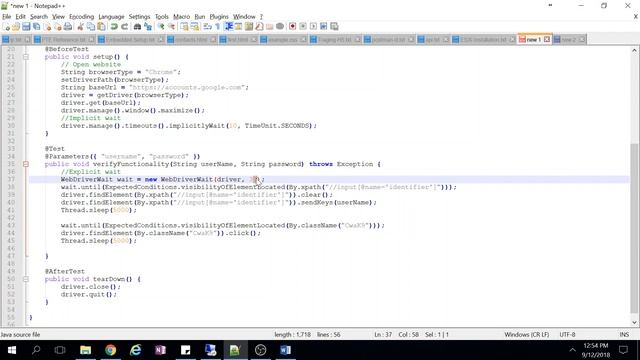The width and height of the screenshot is (640, 360).
Task: Open Find with the binoculars icon
Action: (137, 27)
